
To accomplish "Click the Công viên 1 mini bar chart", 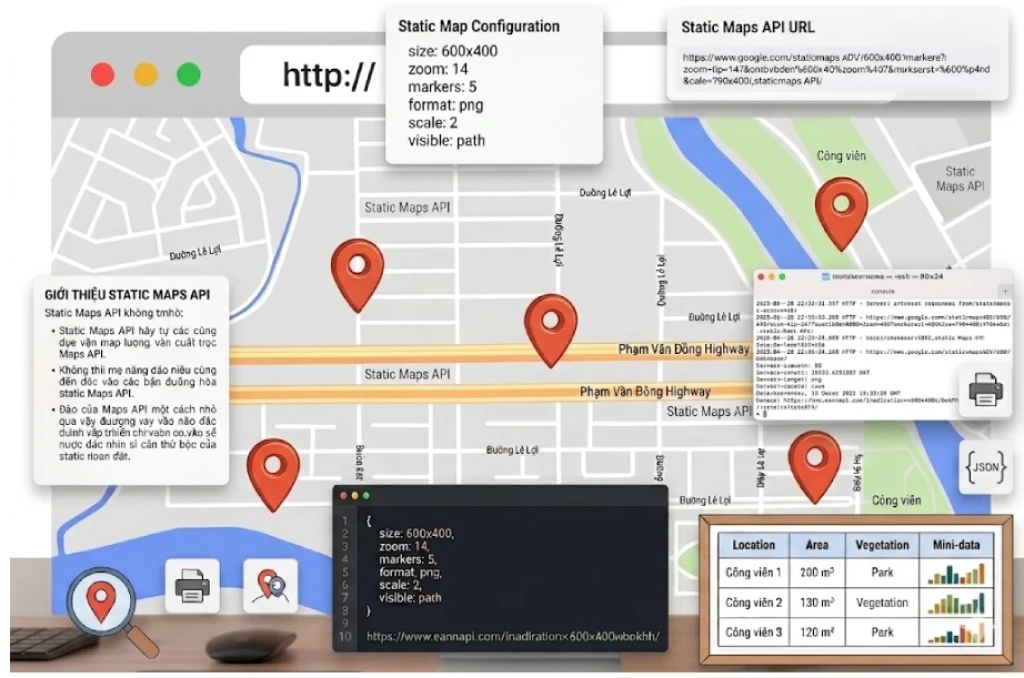I will point(956,573).
